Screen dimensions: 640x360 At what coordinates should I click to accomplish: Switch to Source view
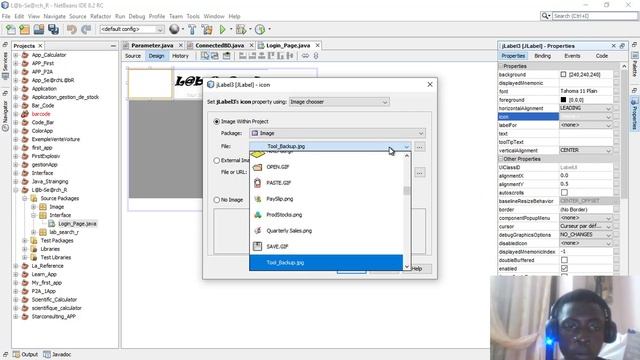click(133, 56)
